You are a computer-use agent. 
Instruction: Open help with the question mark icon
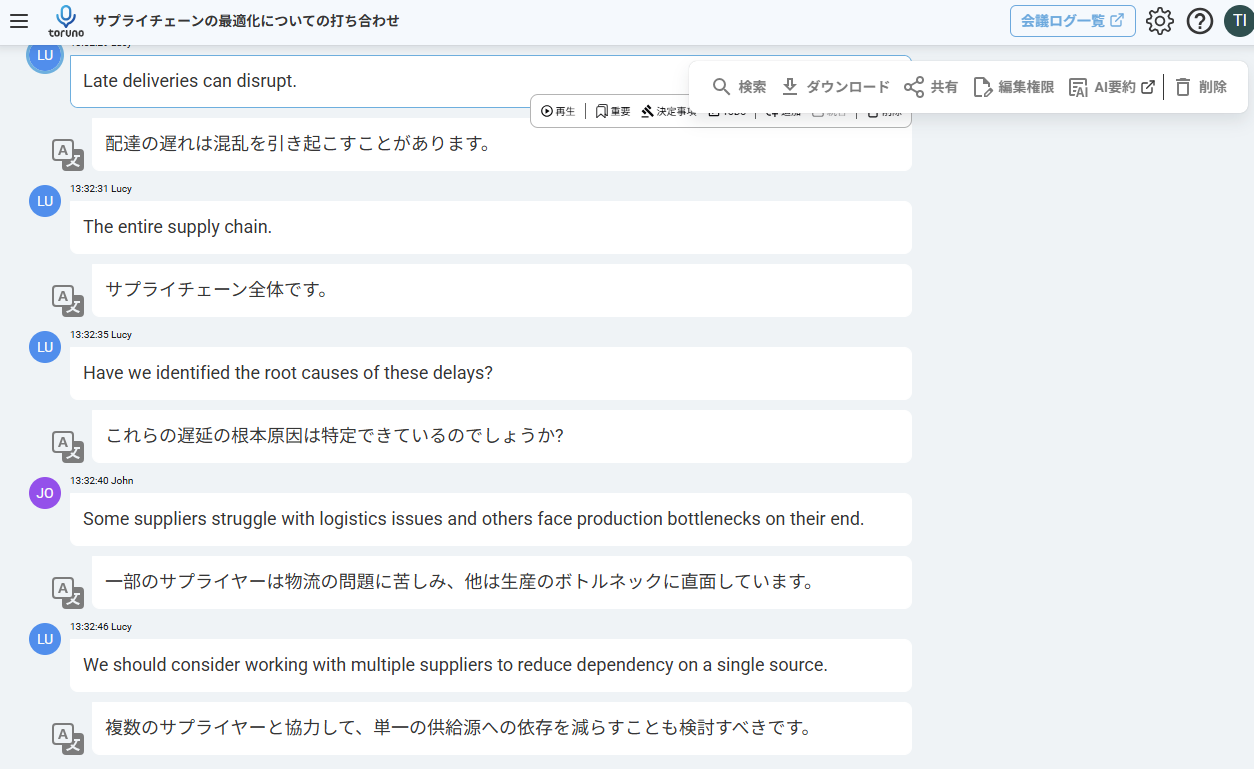click(1200, 21)
